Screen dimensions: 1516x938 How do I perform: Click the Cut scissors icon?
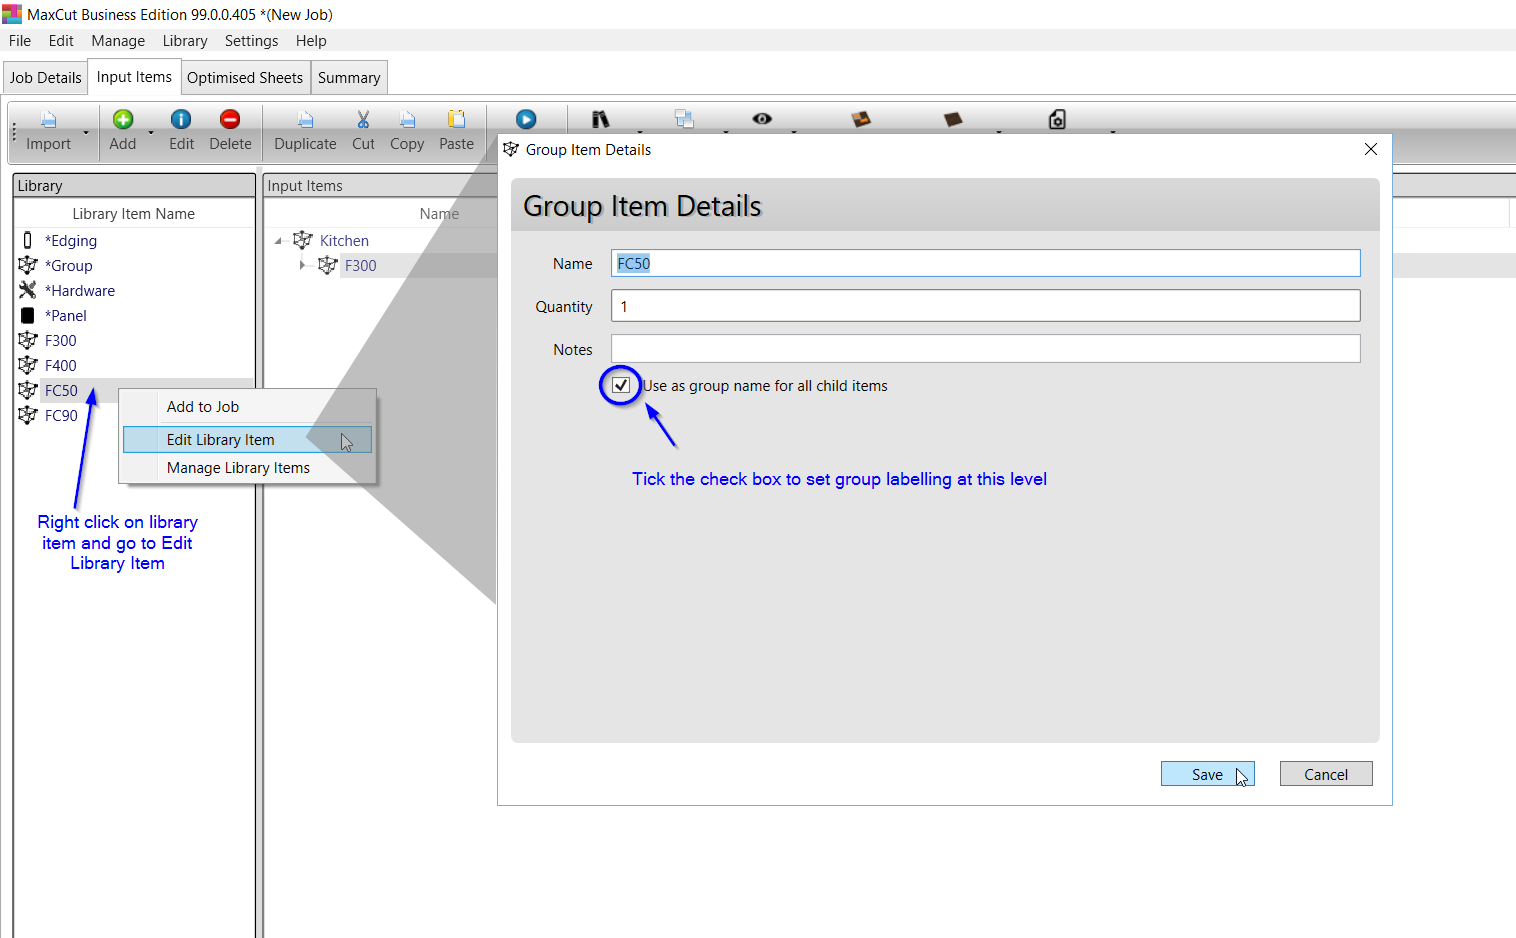click(363, 120)
